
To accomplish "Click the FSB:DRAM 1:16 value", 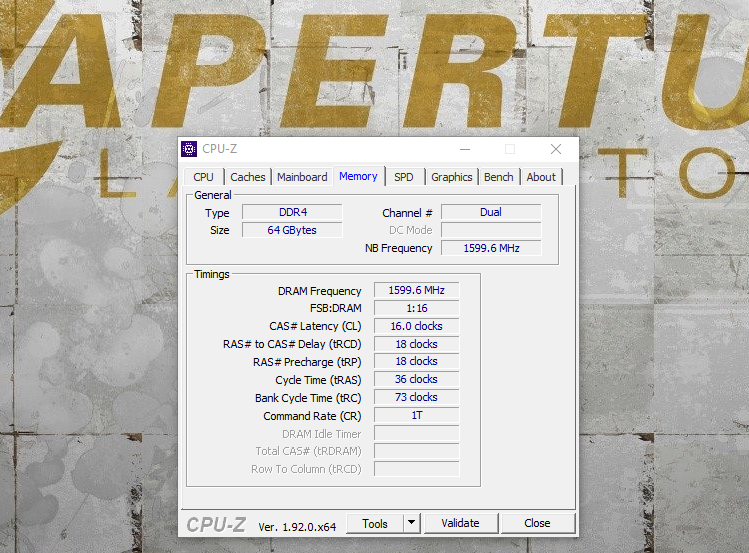I will click(417, 308).
